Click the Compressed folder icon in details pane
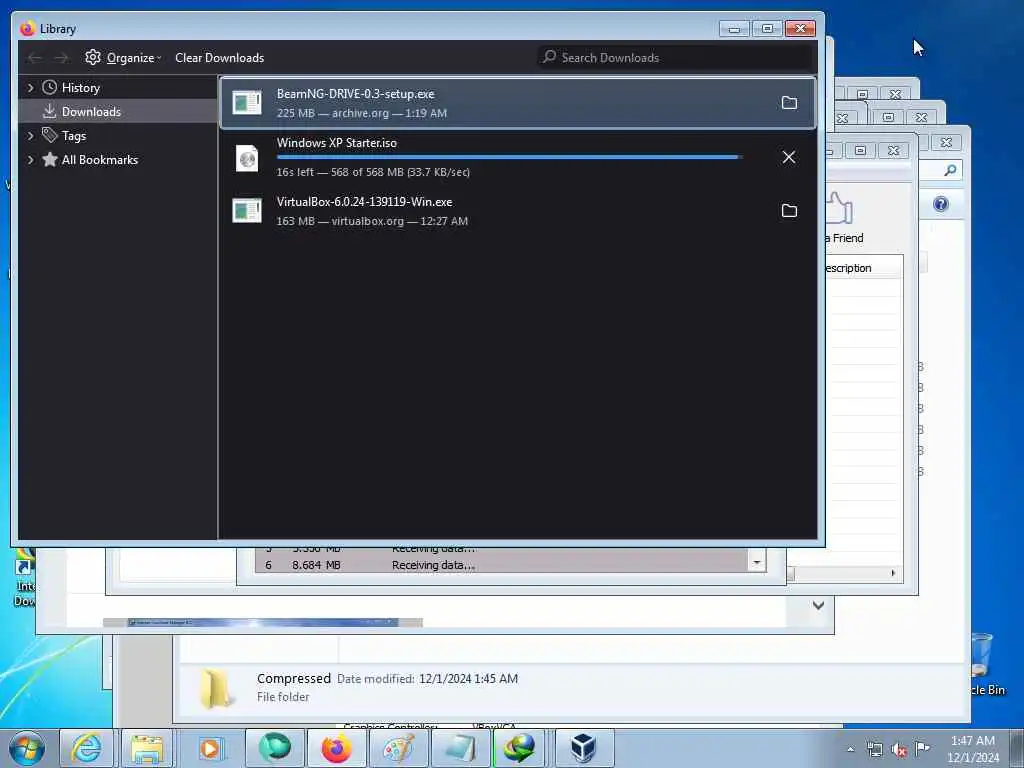1024x768 pixels. click(x=215, y=688)
